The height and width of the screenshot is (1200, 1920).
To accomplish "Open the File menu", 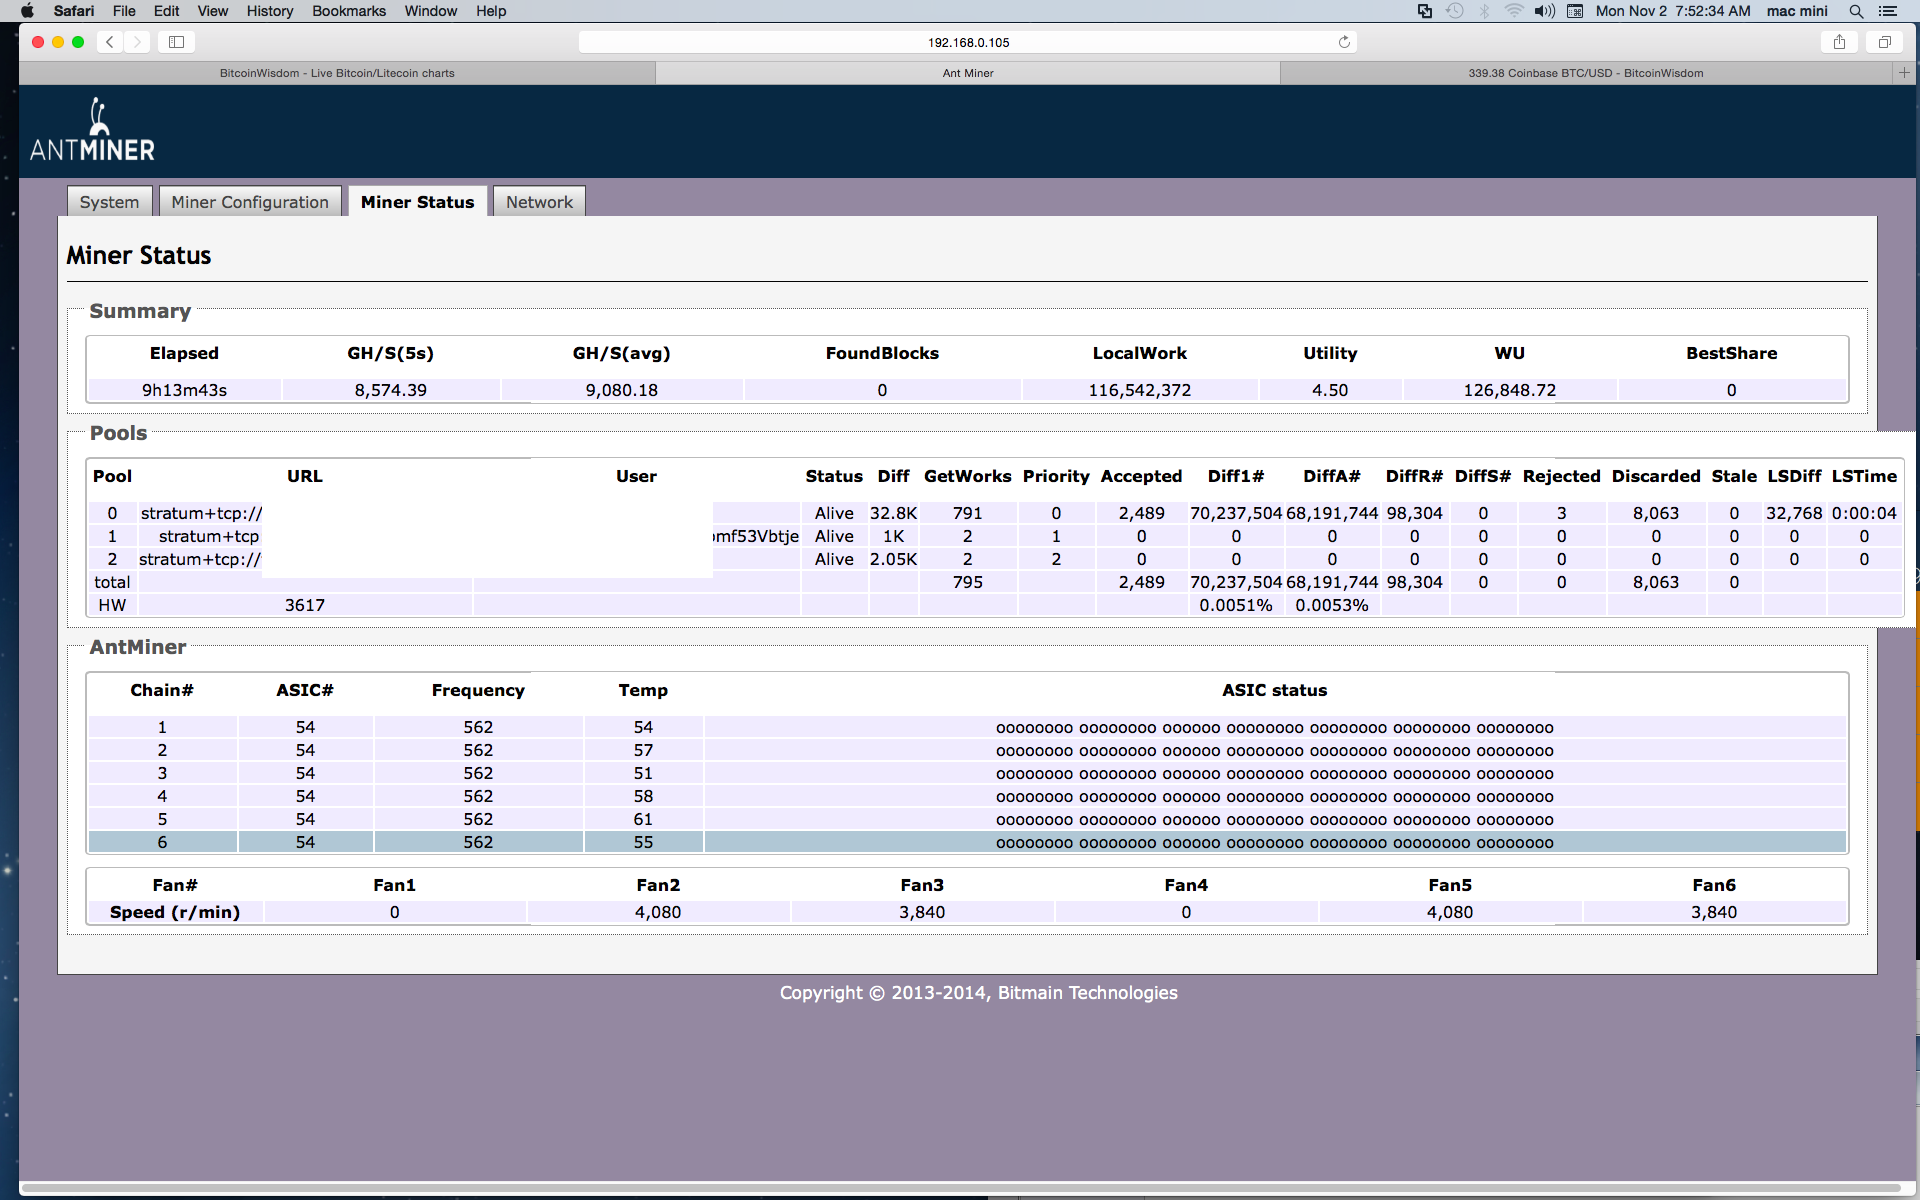I will click(124, 11).
